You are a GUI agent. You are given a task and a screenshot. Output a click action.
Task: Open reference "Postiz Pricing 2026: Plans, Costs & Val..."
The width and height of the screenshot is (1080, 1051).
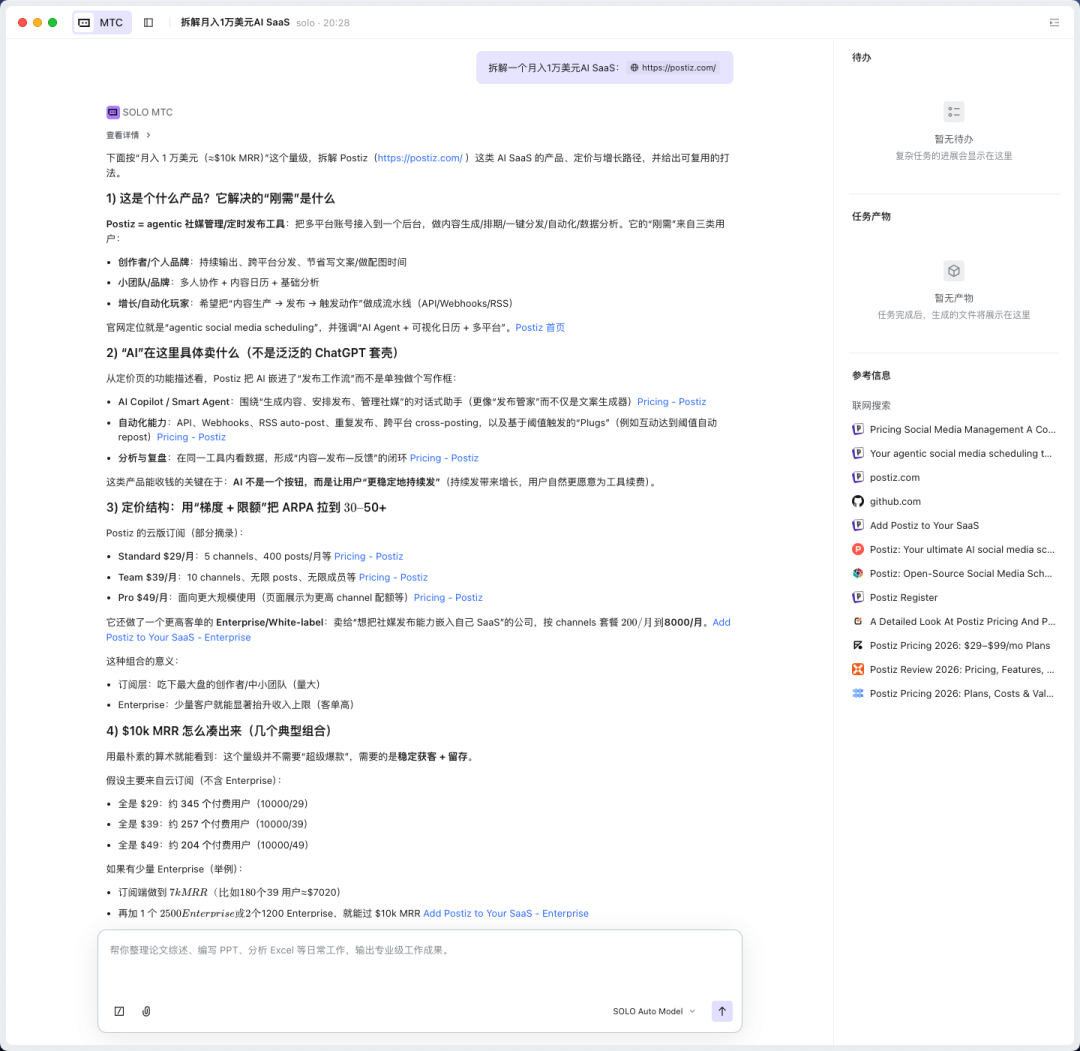pyautogui.click(x=953, y=694)
